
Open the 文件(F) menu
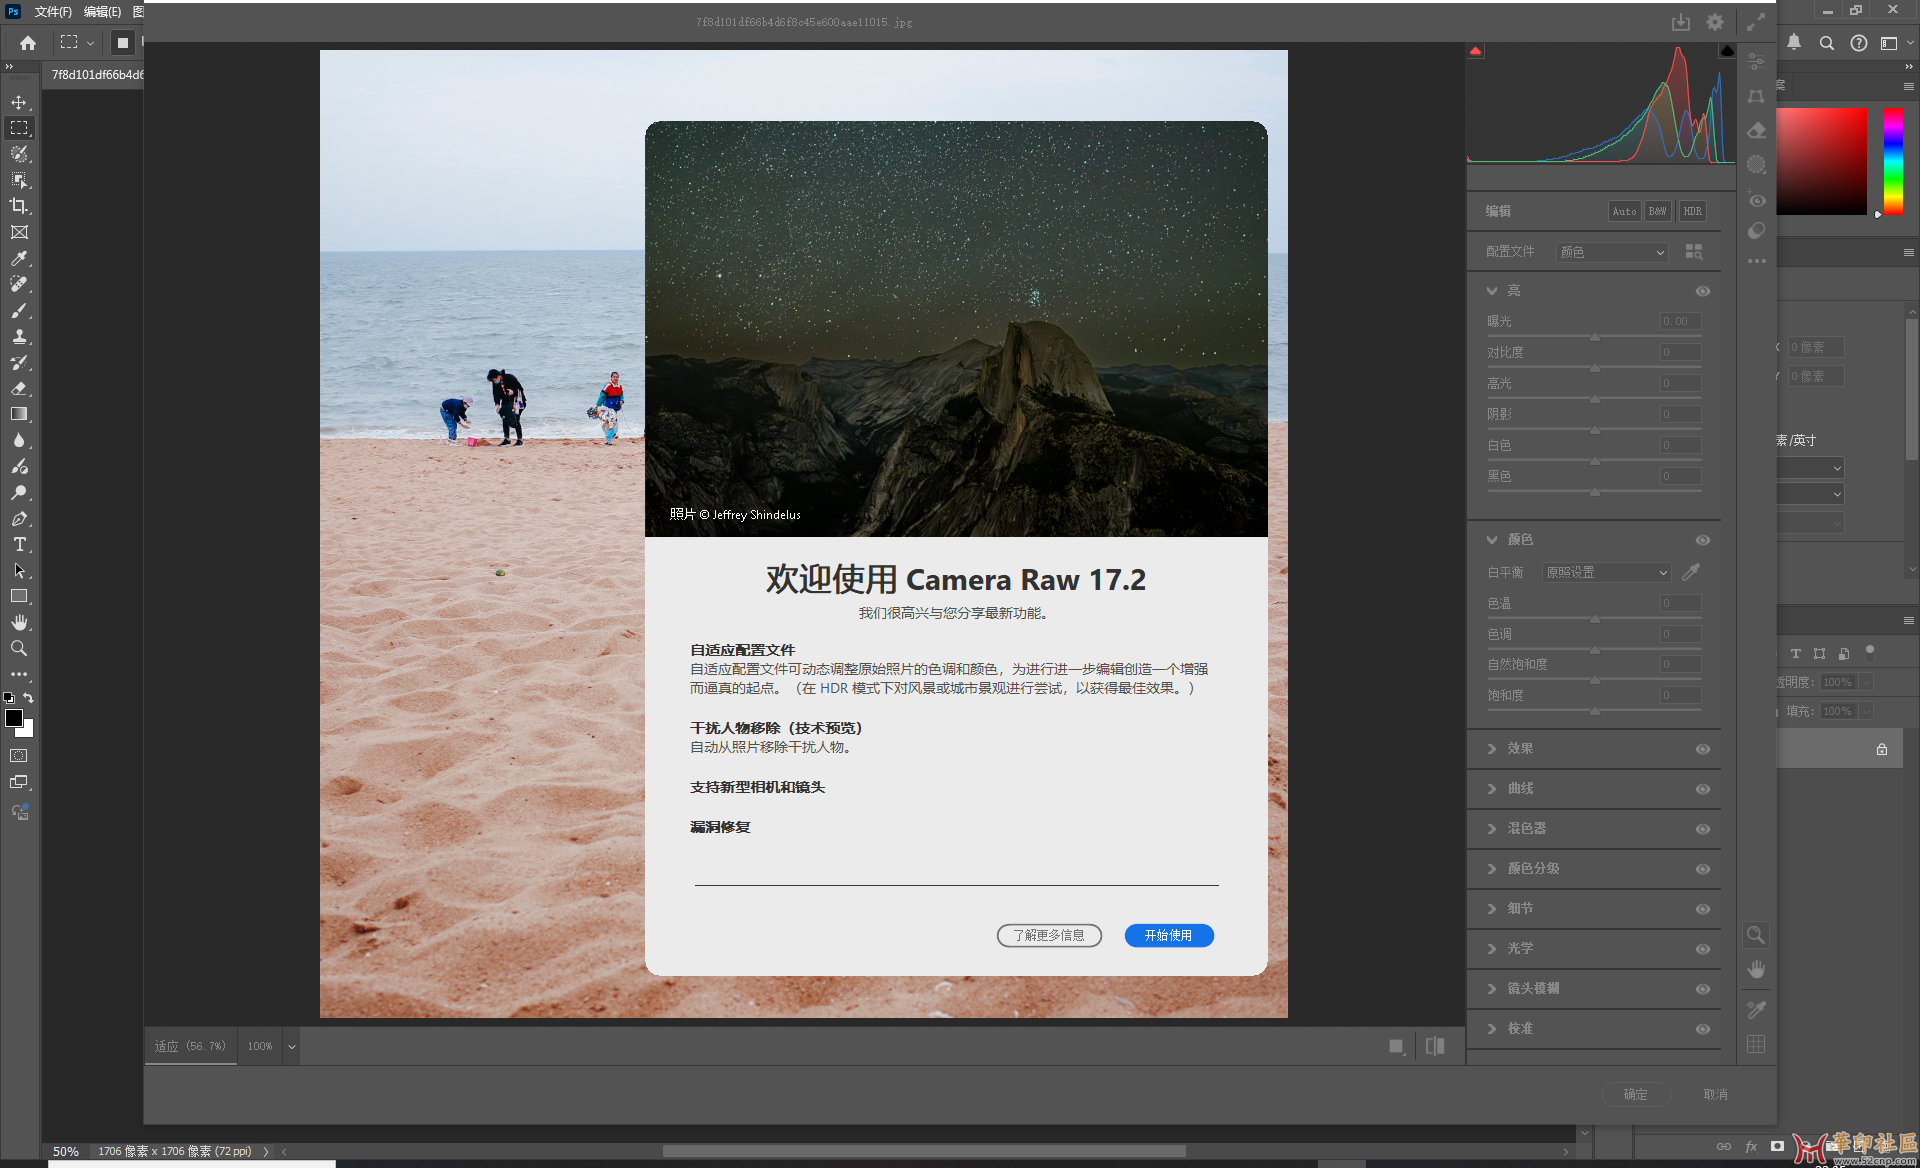click(53, 12)
